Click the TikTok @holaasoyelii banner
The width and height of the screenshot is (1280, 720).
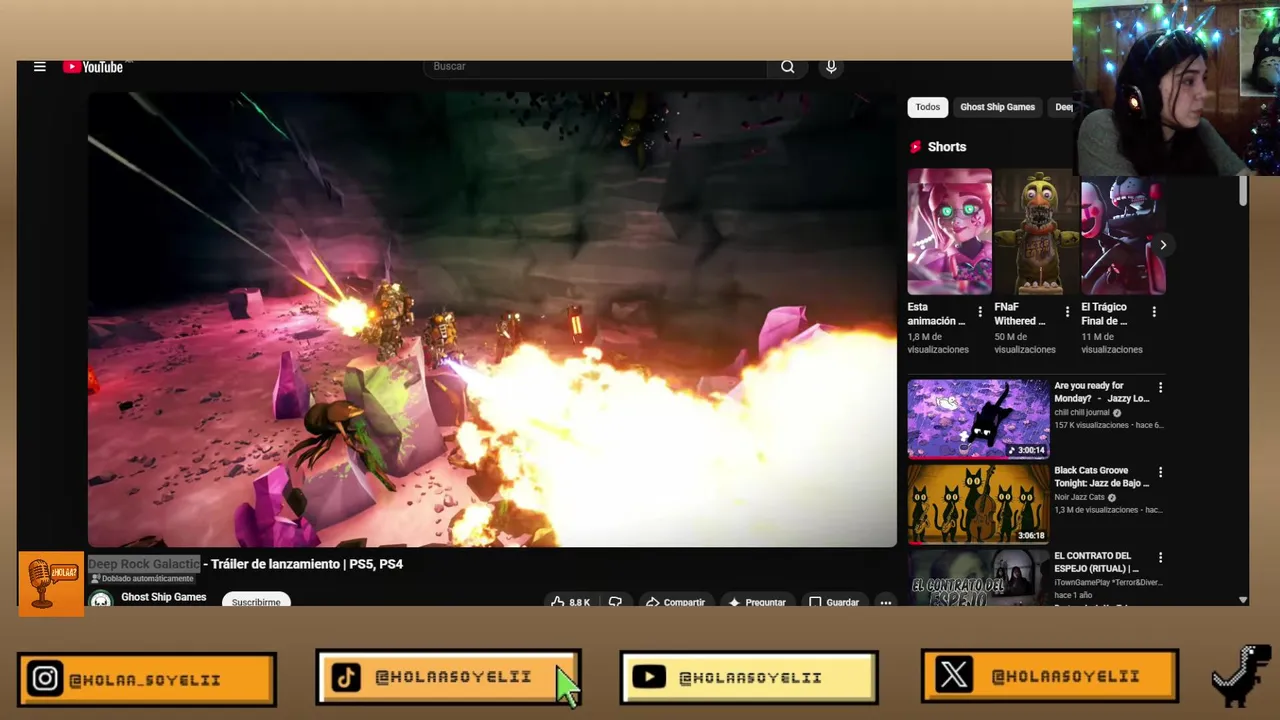tap(448, 677)
